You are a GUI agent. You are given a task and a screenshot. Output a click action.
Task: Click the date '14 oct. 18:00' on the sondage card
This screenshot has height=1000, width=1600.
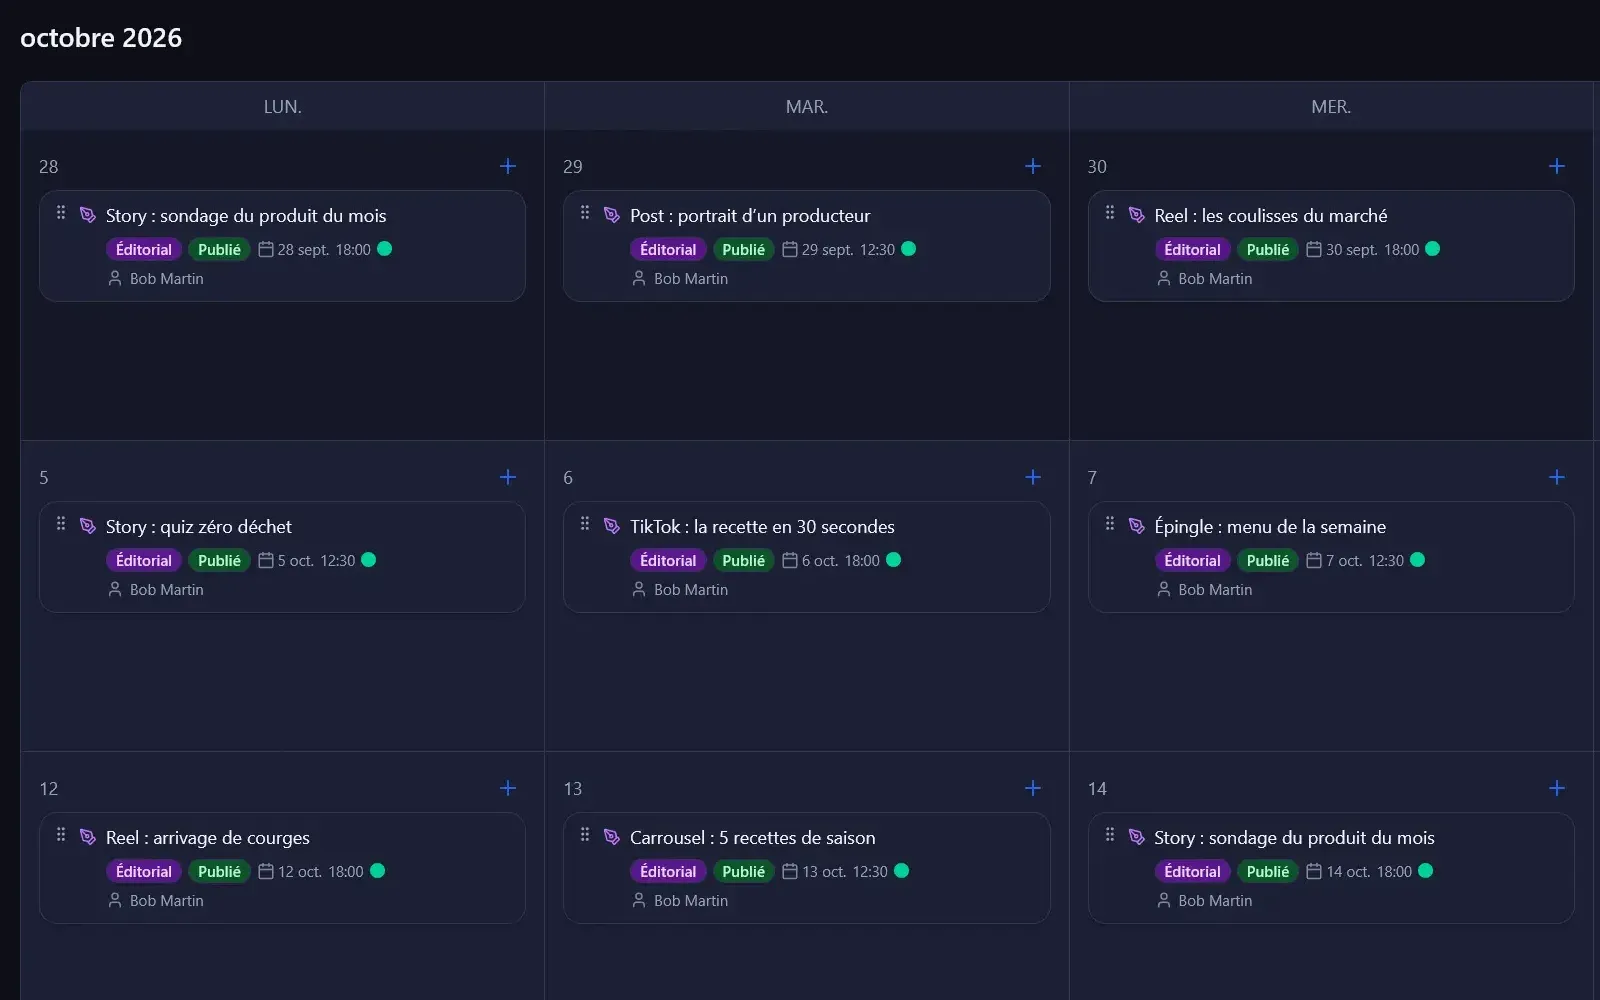[1369, 872]
